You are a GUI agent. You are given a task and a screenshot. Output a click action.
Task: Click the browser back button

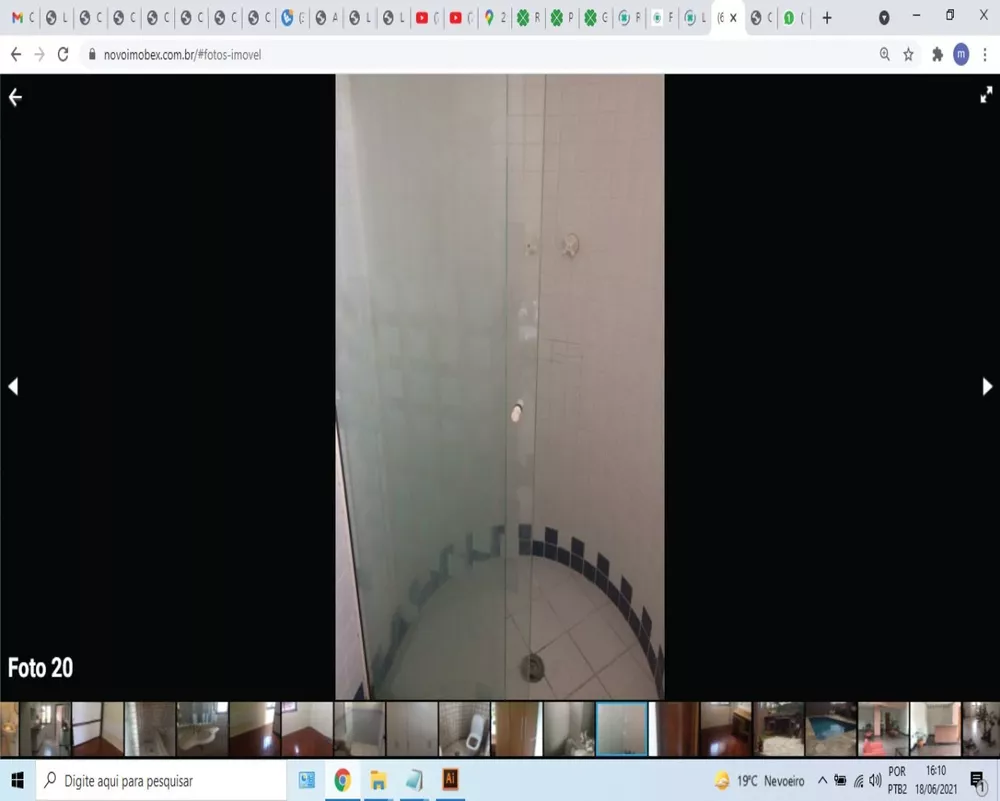tap(16, 55)
